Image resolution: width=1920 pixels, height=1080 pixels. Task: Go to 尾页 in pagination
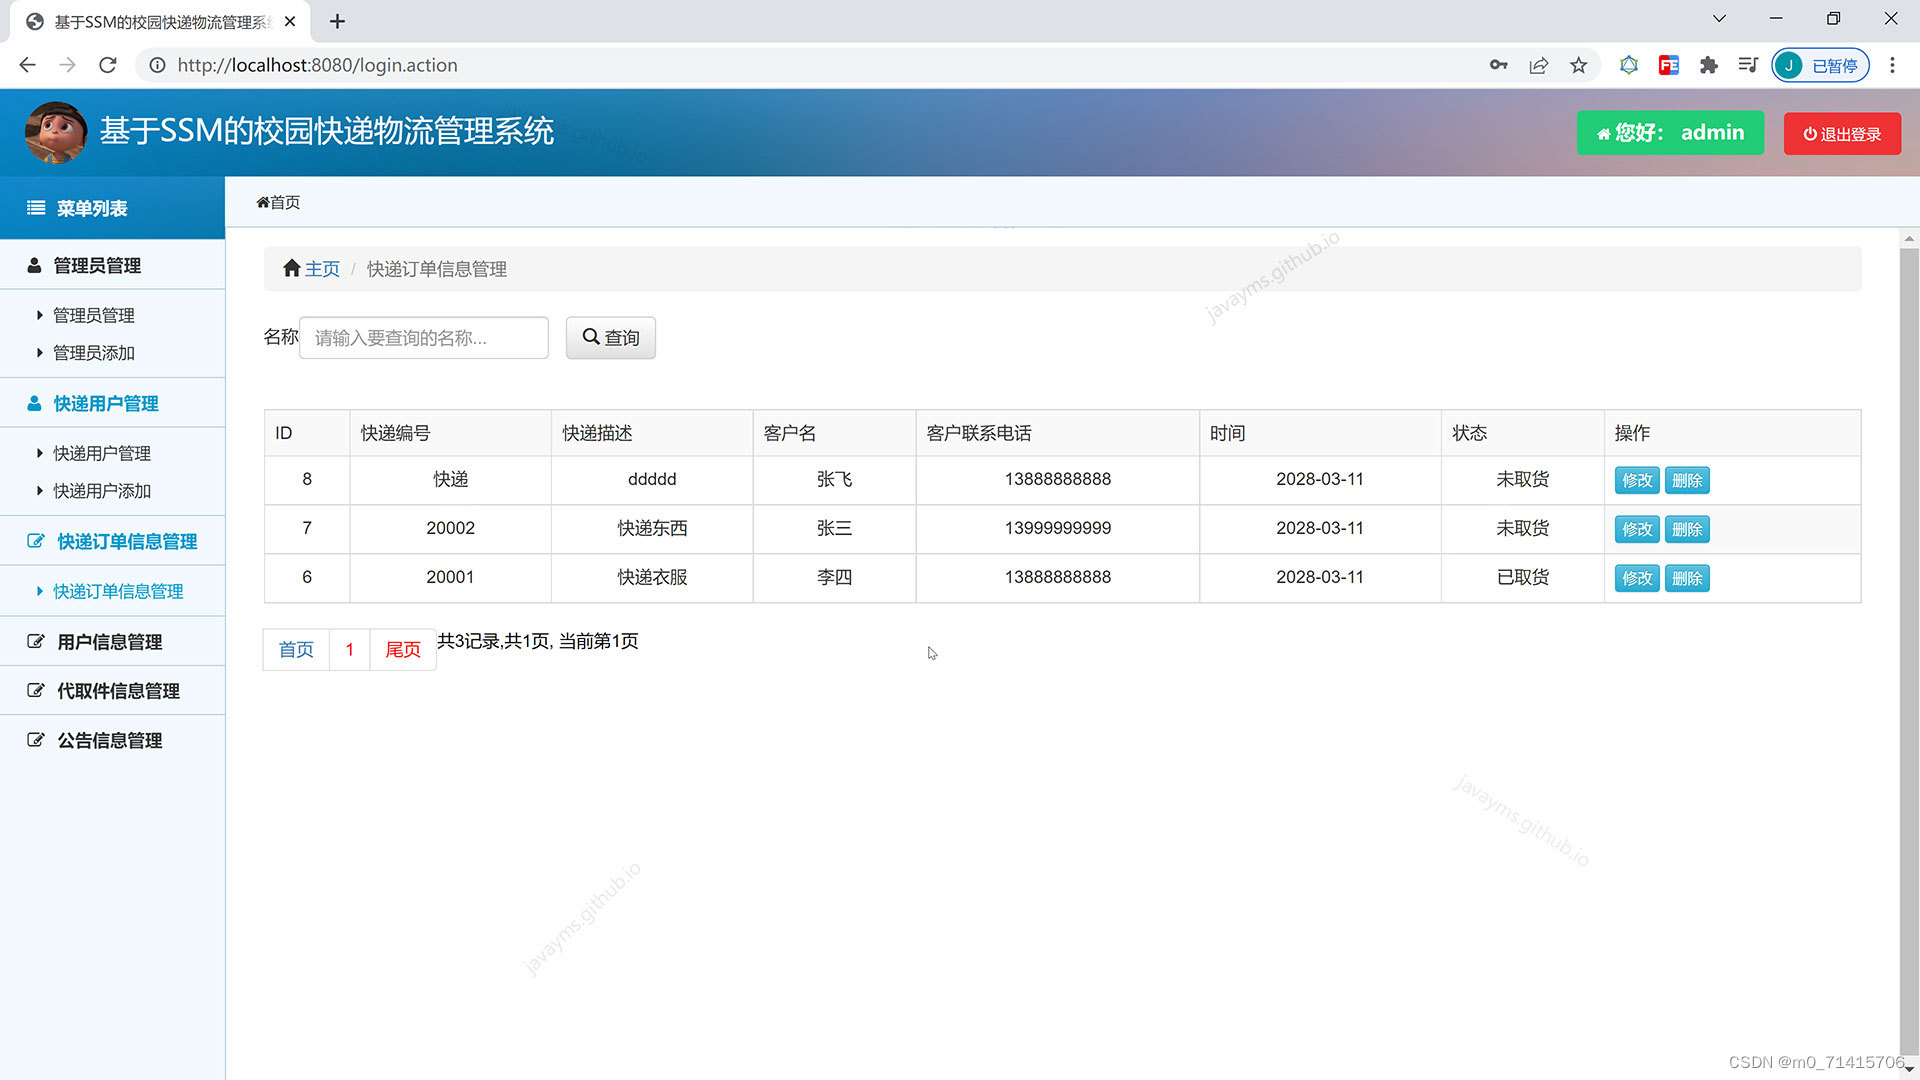(402, 650)
